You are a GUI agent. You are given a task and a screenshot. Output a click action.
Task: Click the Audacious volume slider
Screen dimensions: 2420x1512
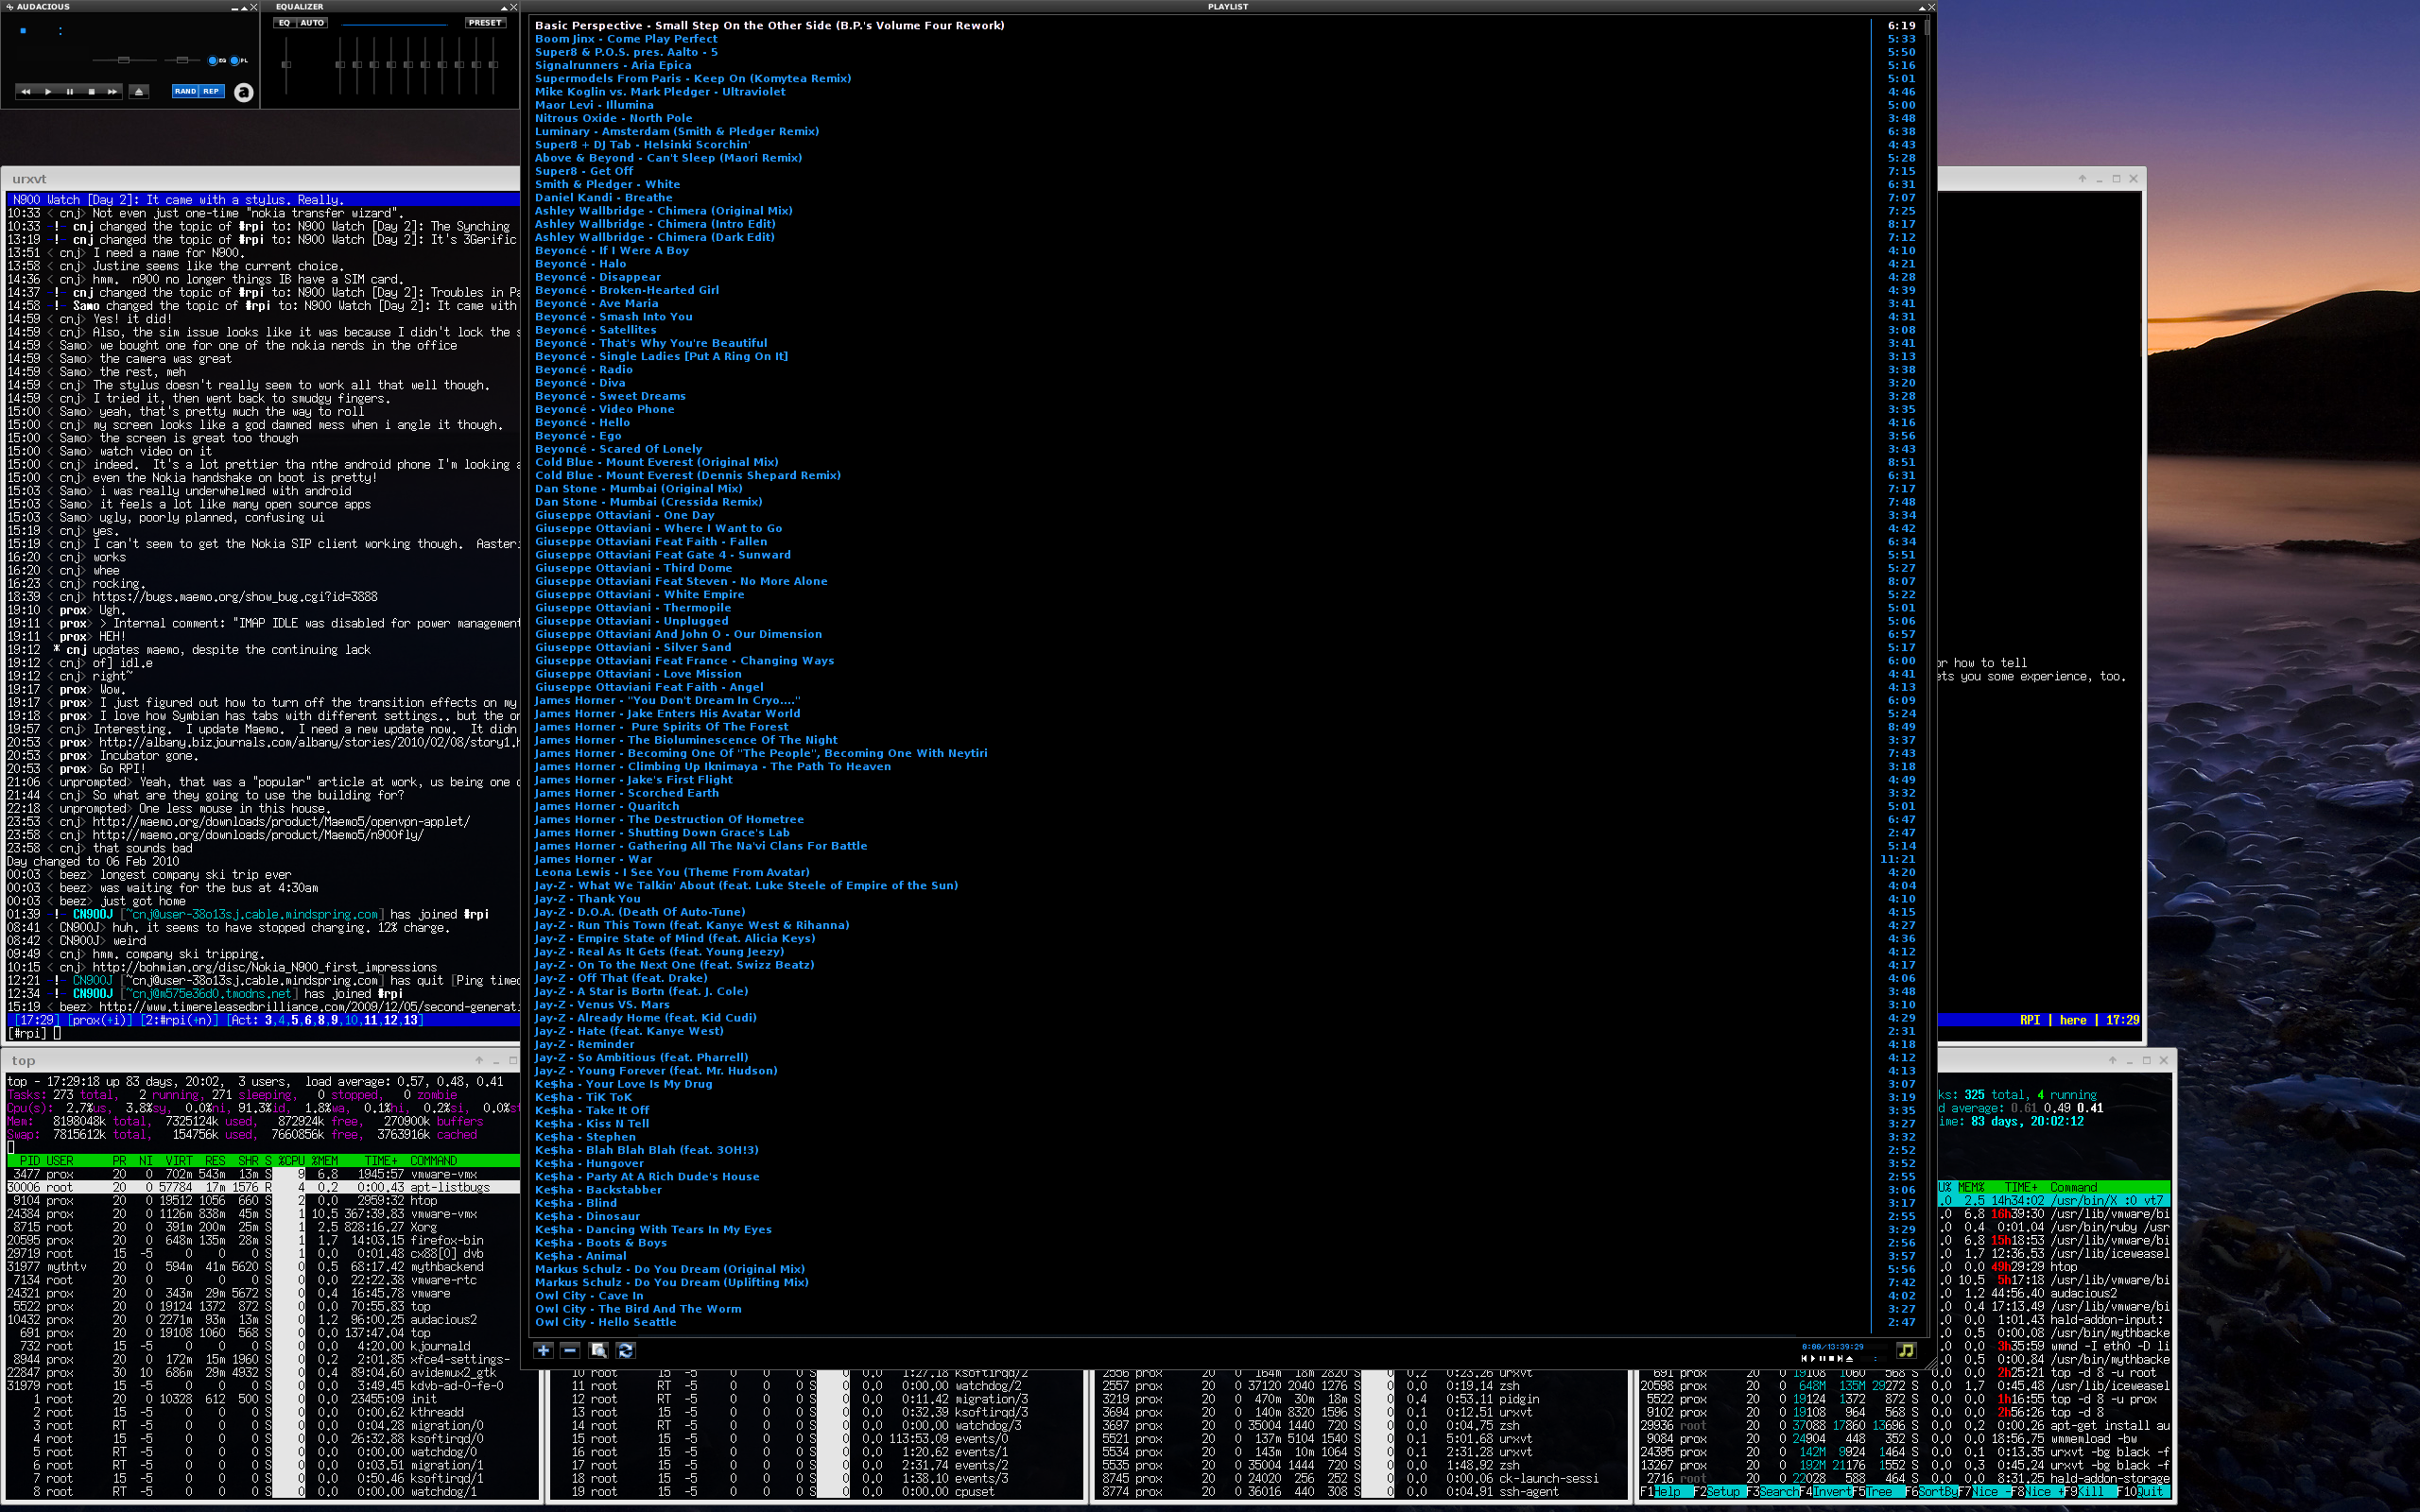[x=123, y=60]
